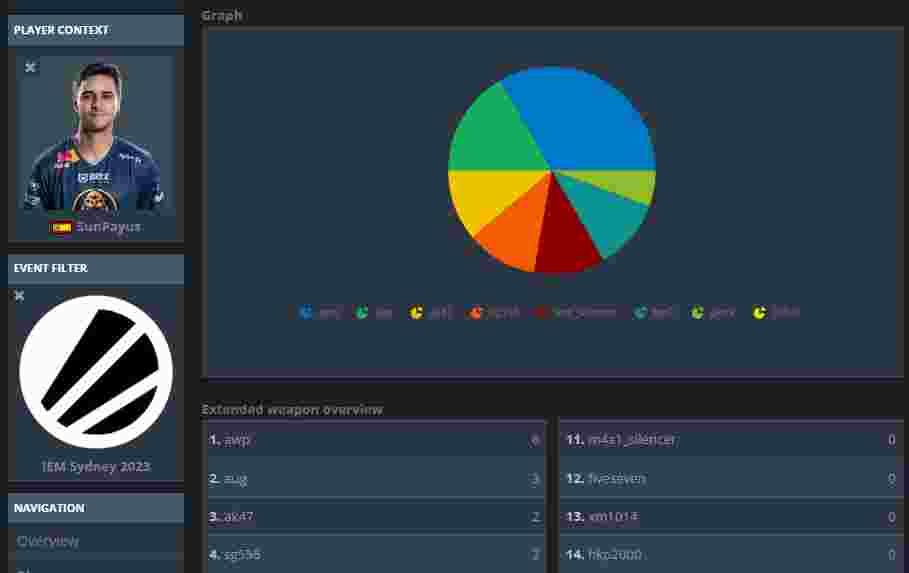Click the teal legend icon
Image resolution: width=909 pixels, height=573 pixels.
pyautogui.click(x=640, y=312)
